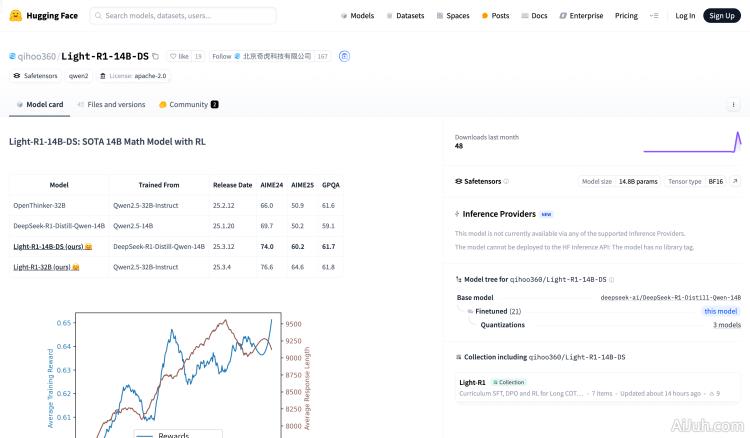Click the round collection icon beside the follower count
The width and height of the screenshot is (750, 438).
click(344, 57)
